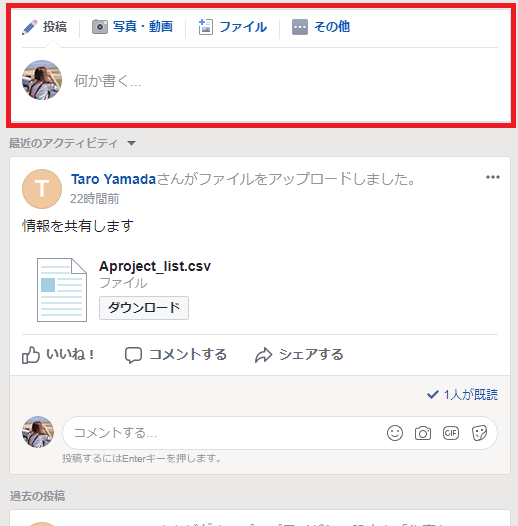Click the 過去の投稿 heading
518x526 pixels.
click(37, 496)
